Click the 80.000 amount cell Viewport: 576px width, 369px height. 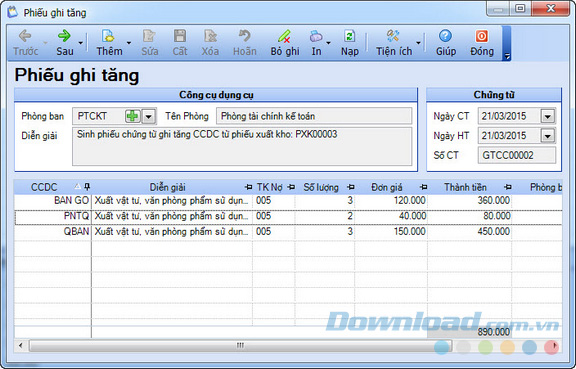click(469, 216)
